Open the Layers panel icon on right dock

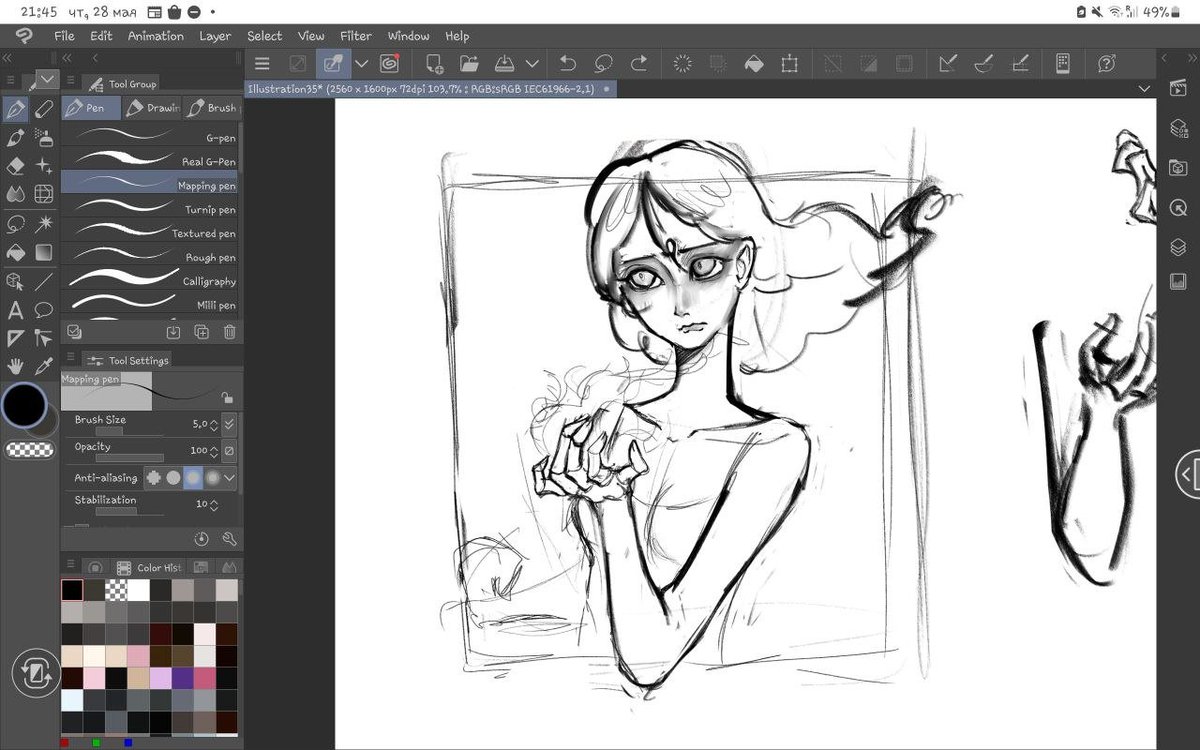[x=1178, y=246]
